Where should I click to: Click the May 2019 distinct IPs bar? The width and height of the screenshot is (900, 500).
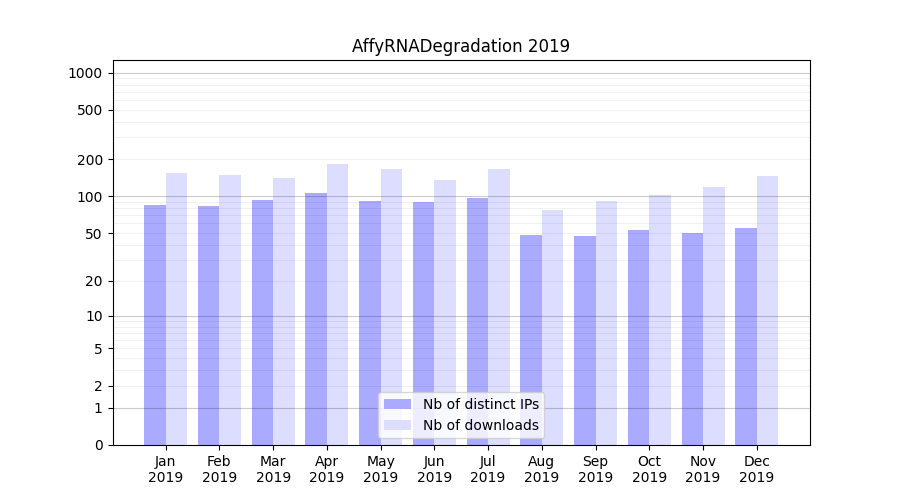pos(370,322)
